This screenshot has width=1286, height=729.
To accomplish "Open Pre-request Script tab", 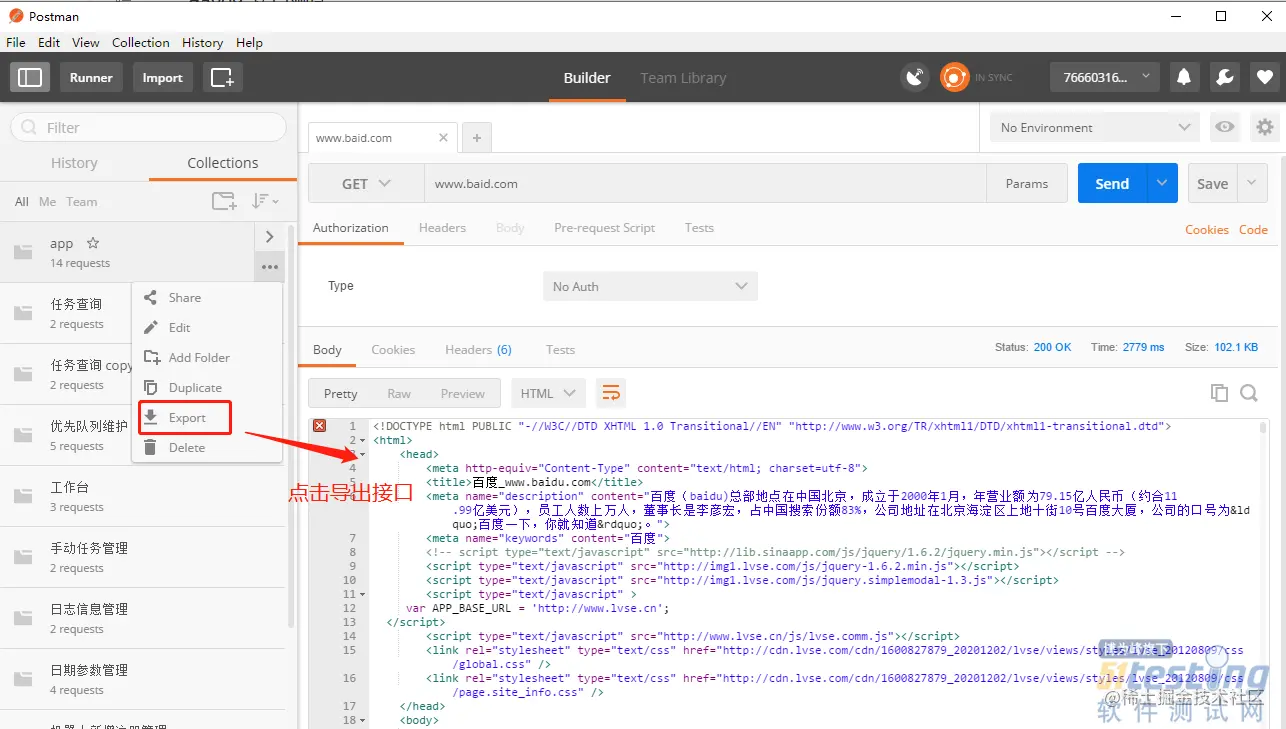I will (x=604, y=227).
